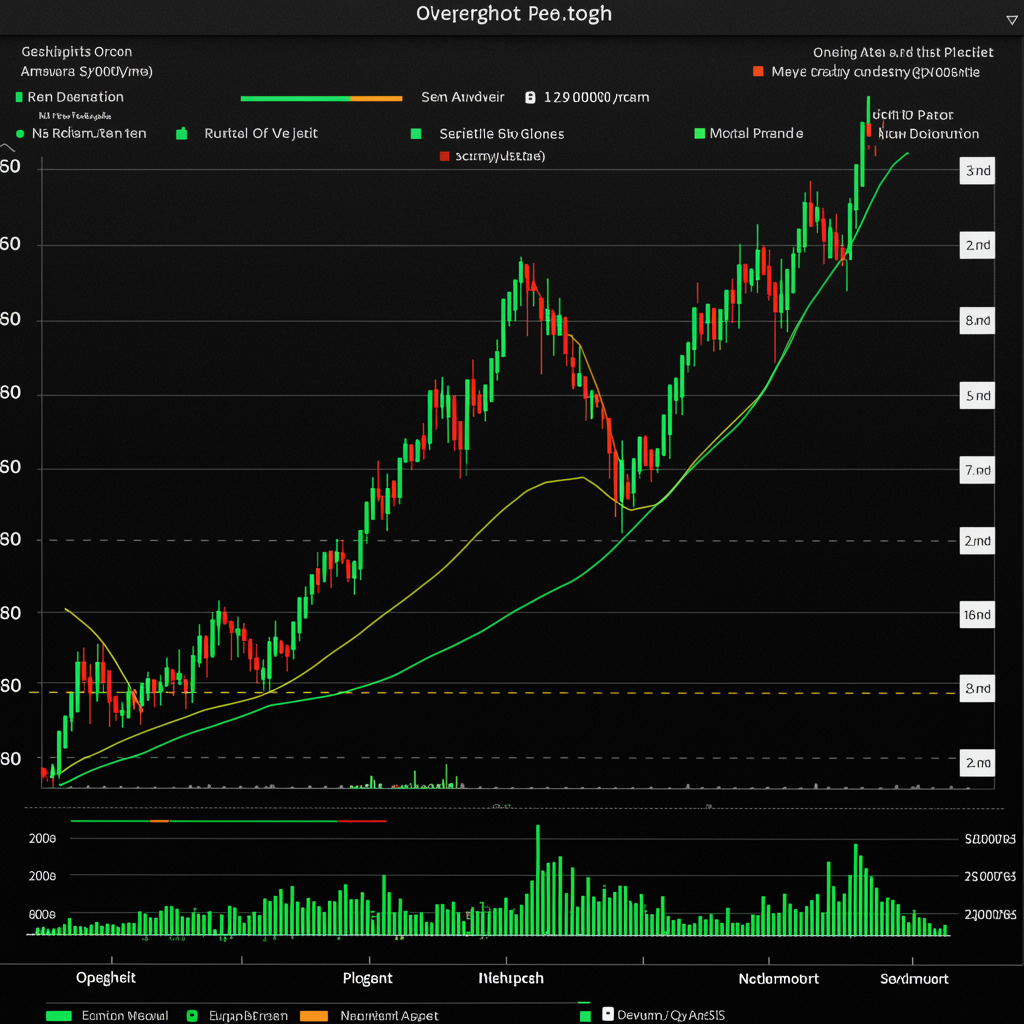Click the green square left of the Devunn icon

point(585,1016)
